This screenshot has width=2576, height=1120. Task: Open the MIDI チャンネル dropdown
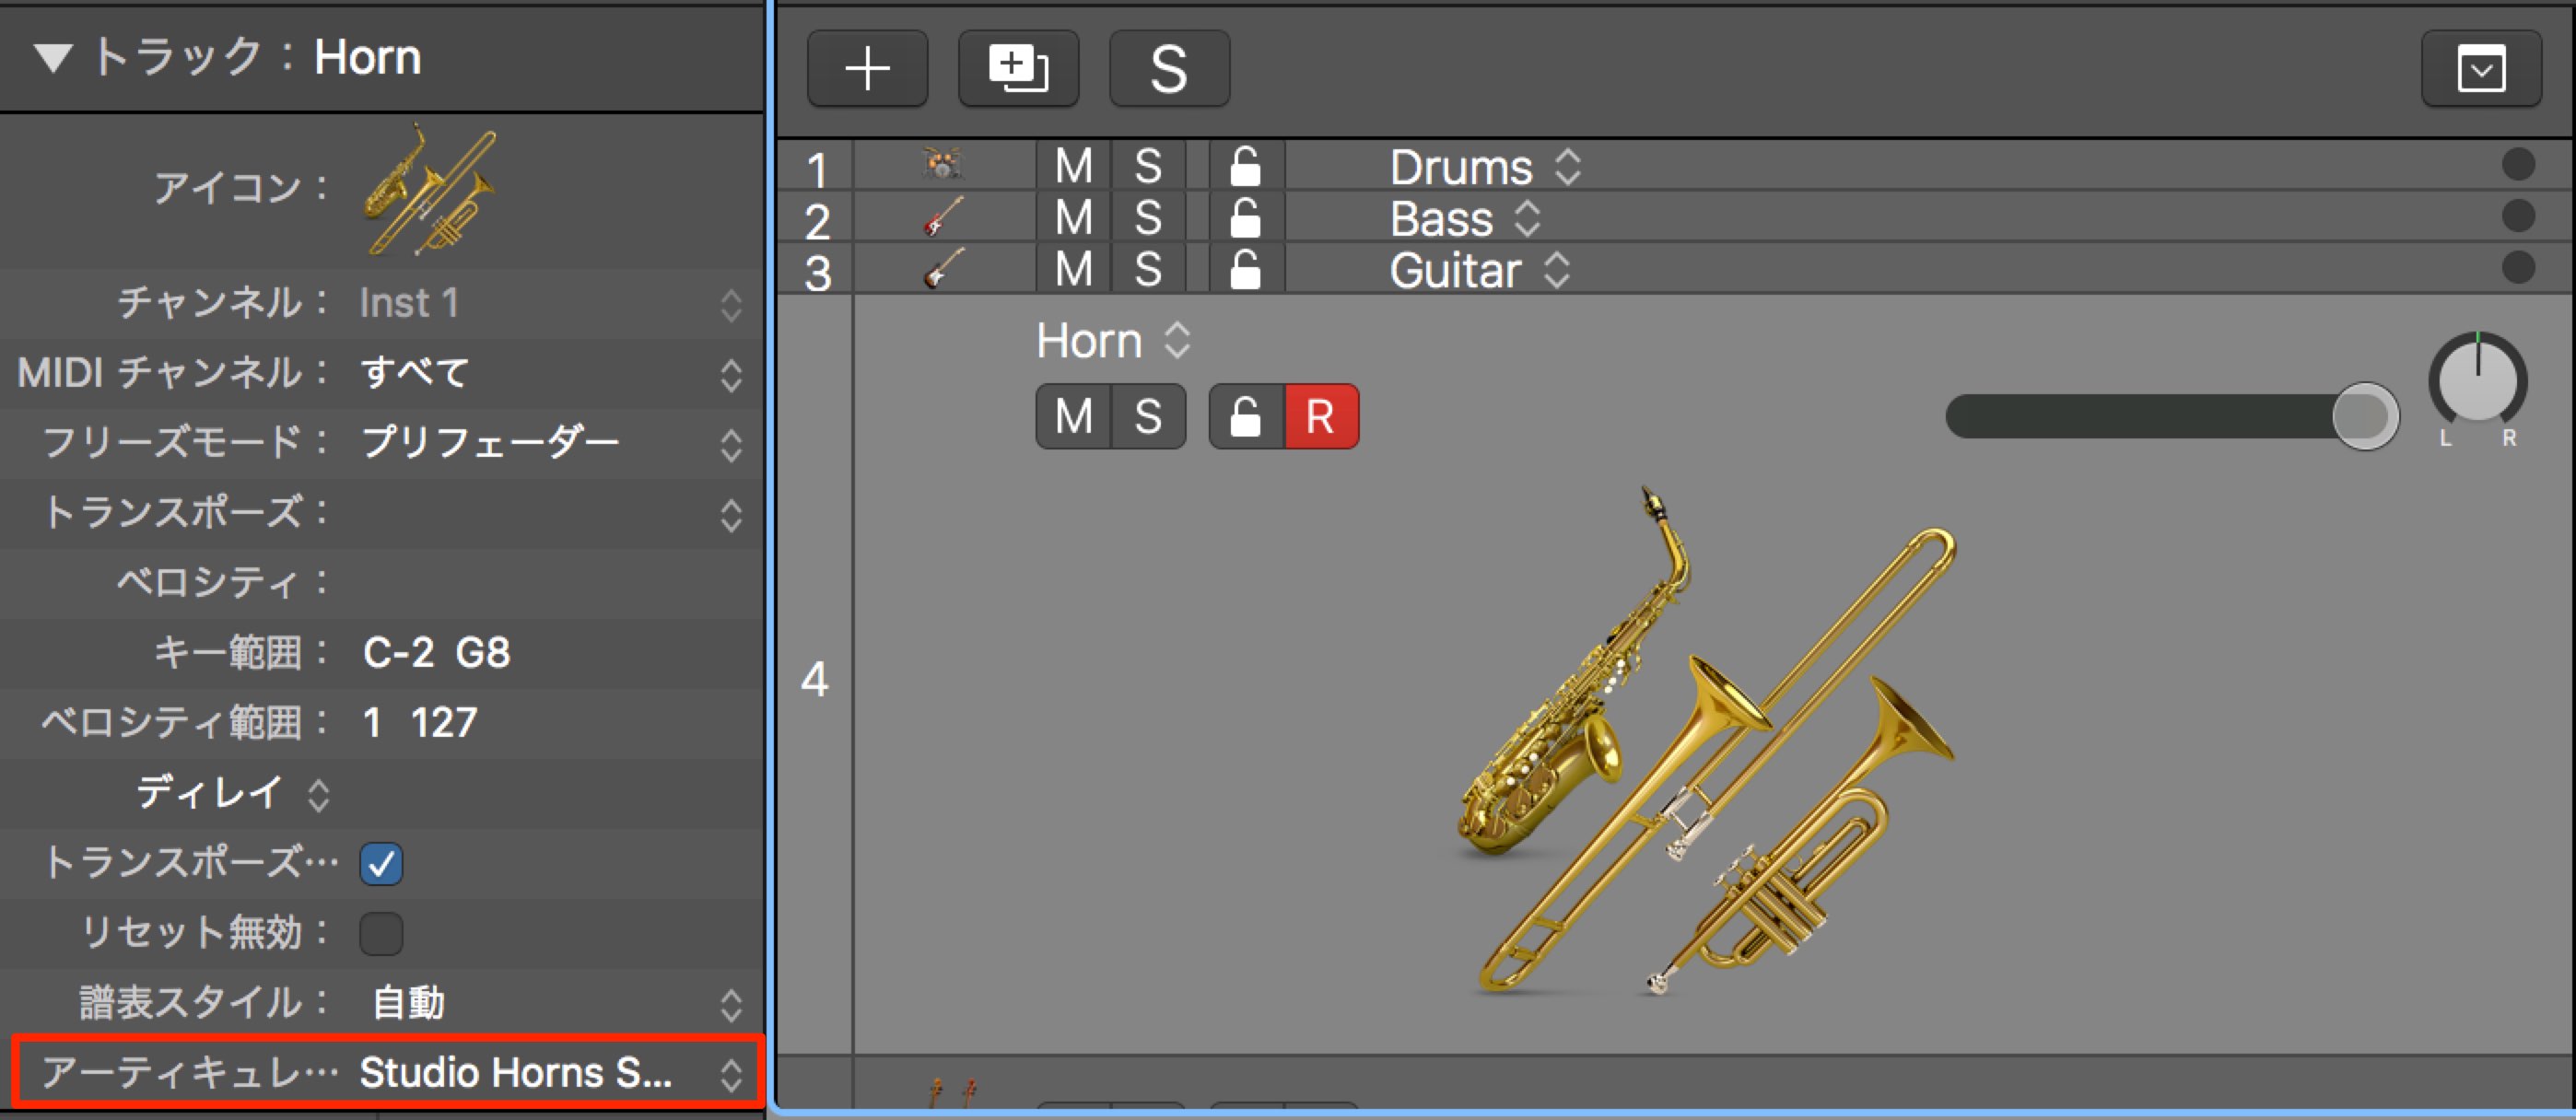pyautogui.click(x=550, y=373)
